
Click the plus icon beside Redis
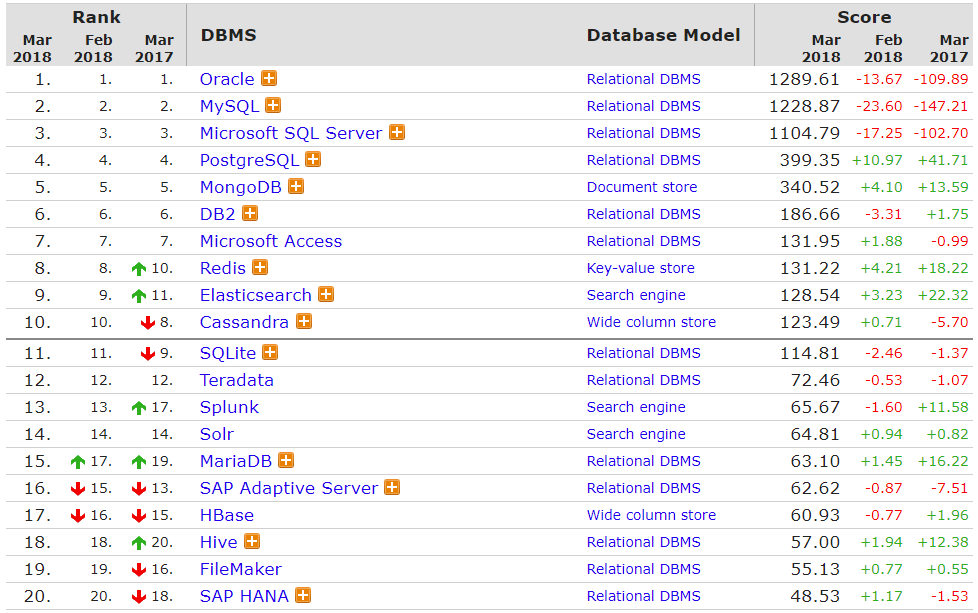pyautogui.click(x=260, y=268)
